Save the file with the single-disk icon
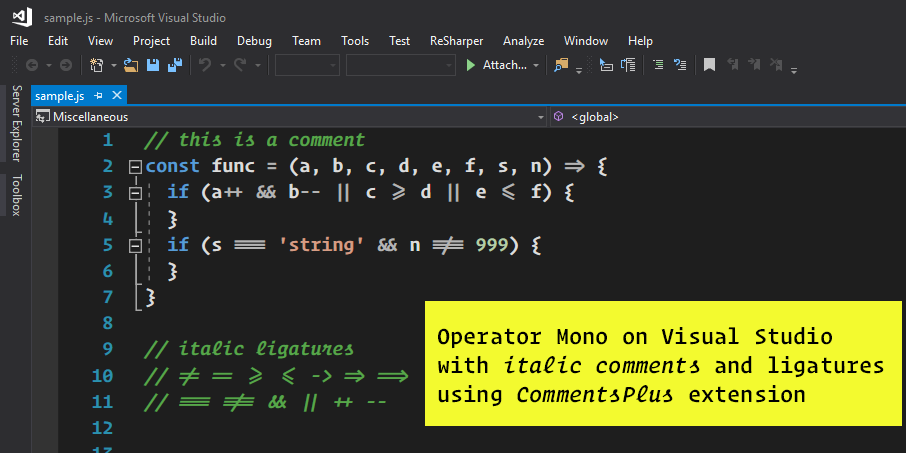 pos(153,65)
